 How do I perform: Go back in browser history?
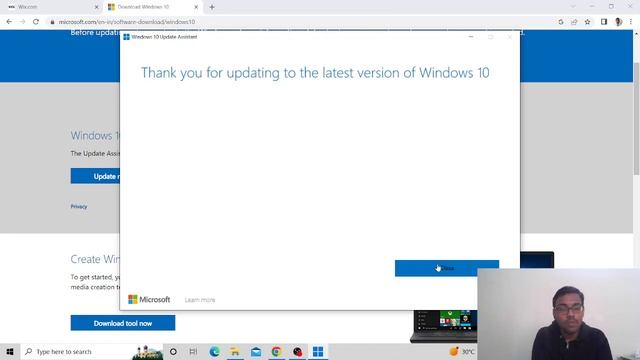tap(9, 22)
